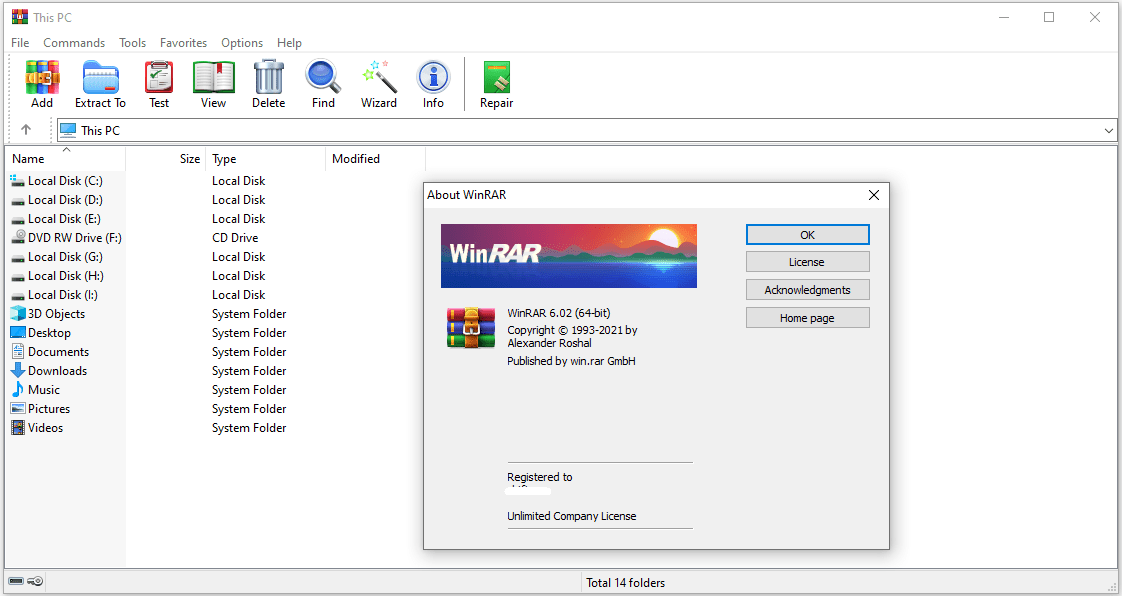Open the View toolbar icon
Screen dimensions: 1122x596
(x=213, y=77)
